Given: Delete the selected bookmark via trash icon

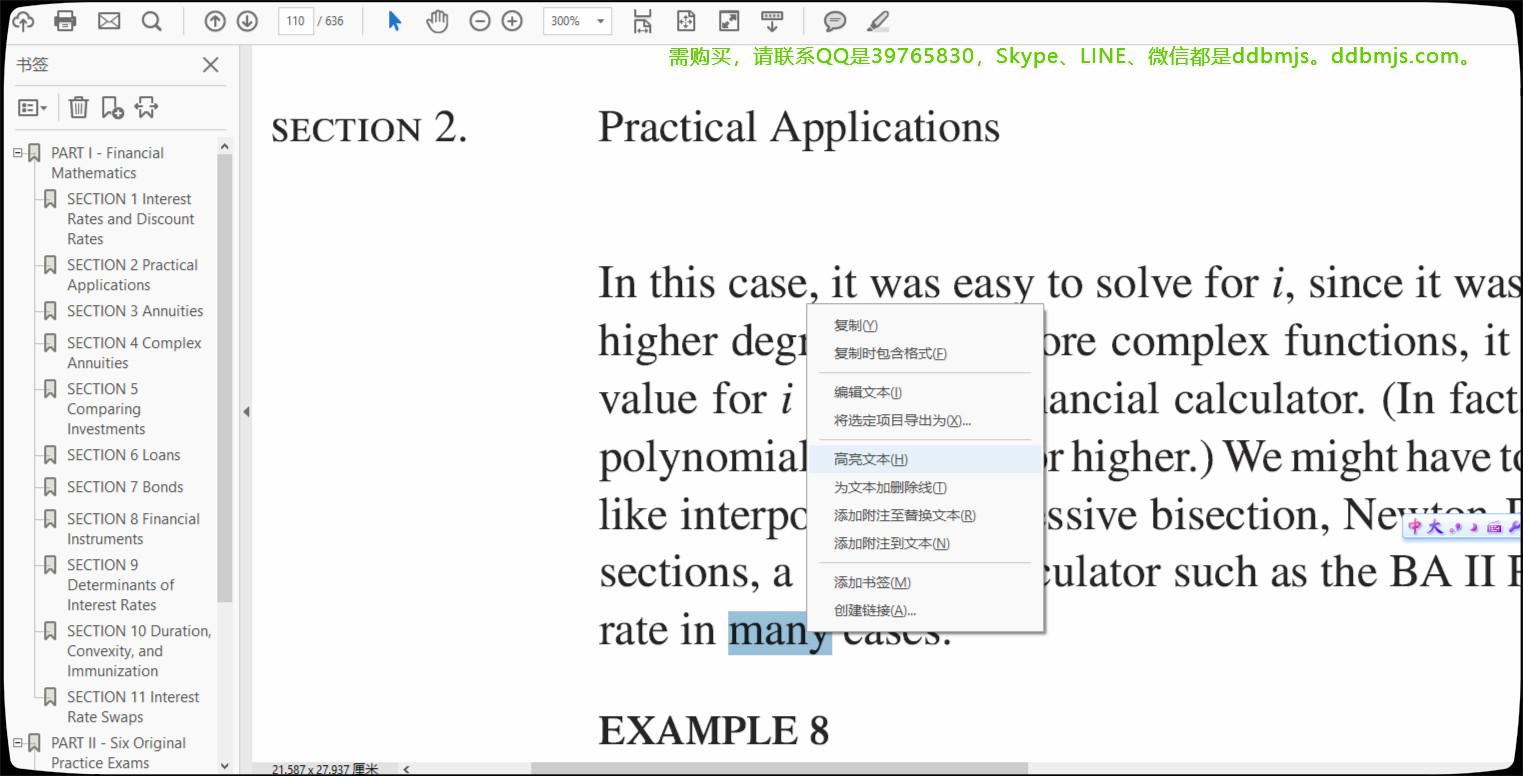Looking at the screenshot, I should coord(78,107).
